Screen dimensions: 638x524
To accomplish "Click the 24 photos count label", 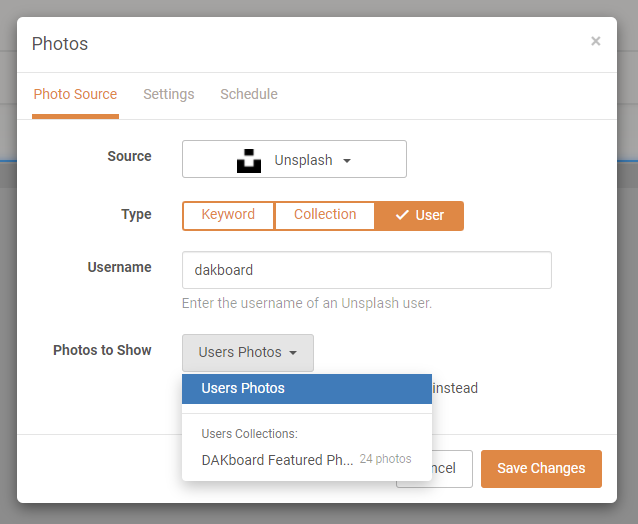I will coord(385,459).
